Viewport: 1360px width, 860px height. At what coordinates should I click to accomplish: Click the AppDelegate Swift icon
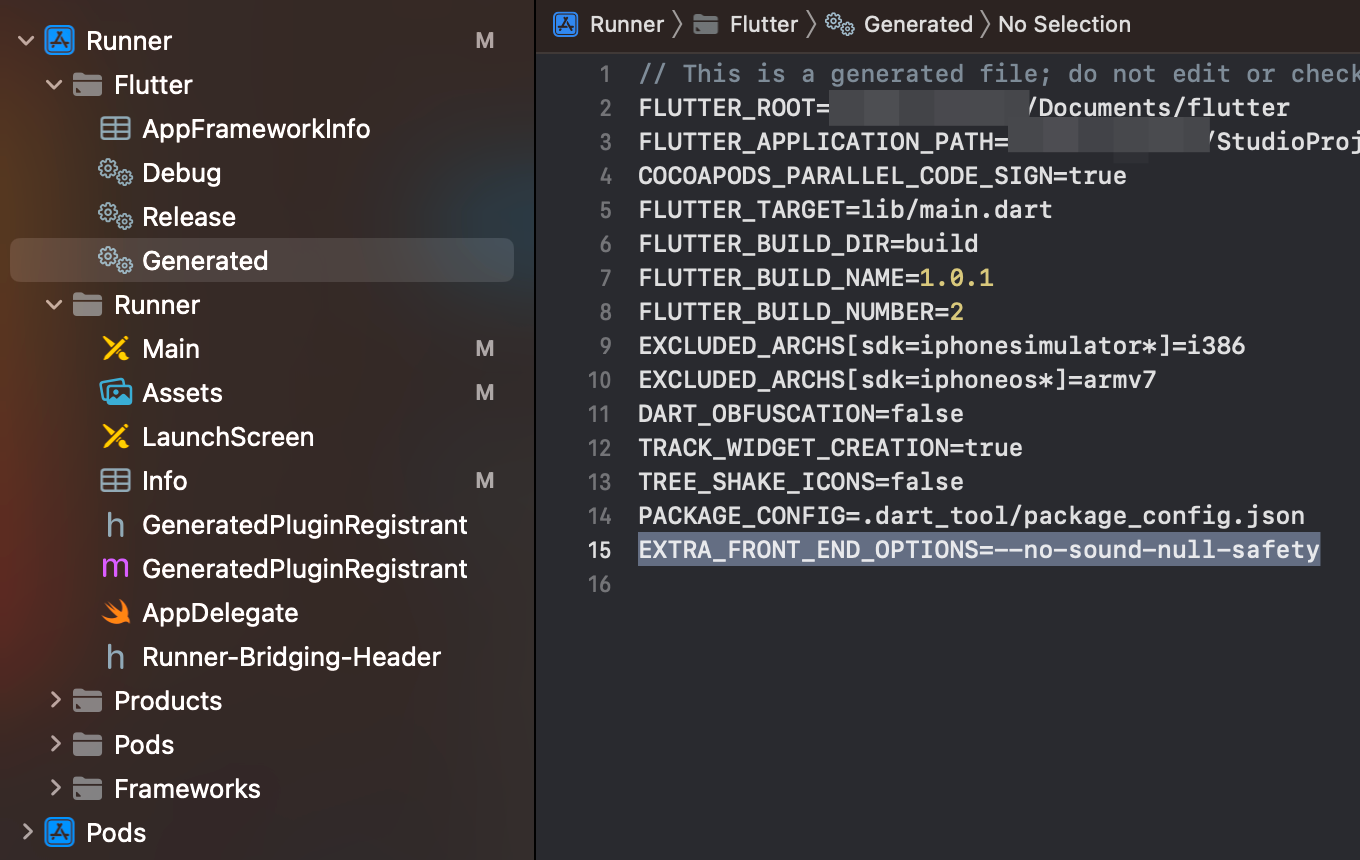click(x=116, y=613)
